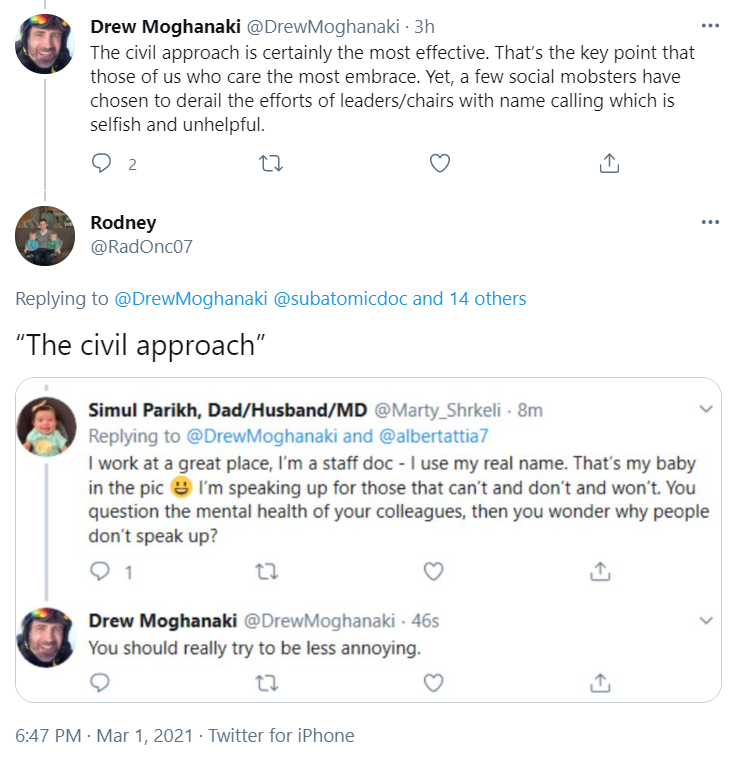Retweet Drew Moghanaki's civil approach tweet
This screenshot has height=766, width=740.
(270, 163)
